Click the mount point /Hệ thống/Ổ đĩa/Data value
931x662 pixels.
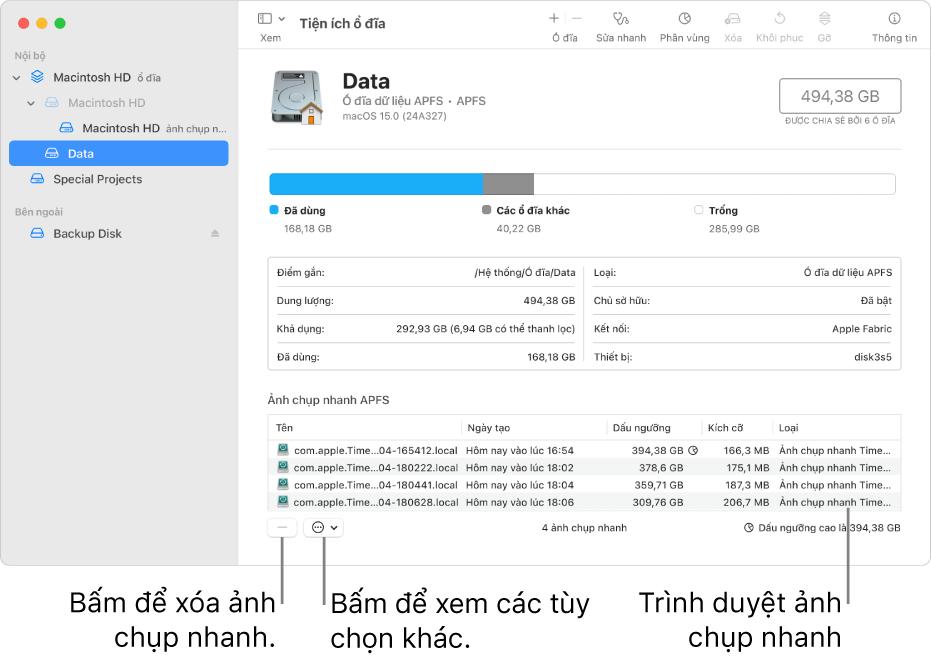(x=525, y=273)
